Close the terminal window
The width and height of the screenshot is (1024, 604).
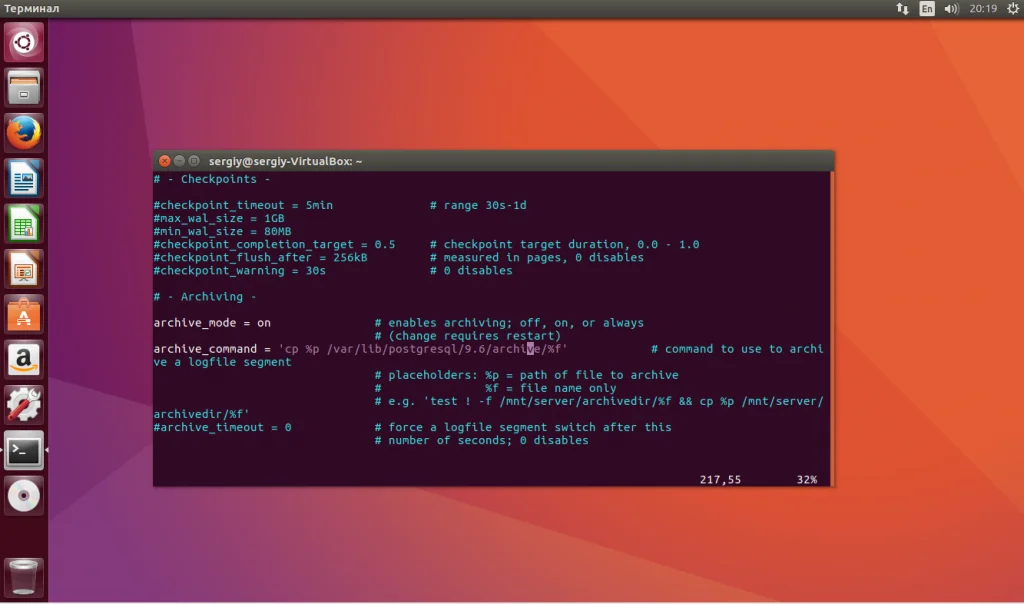(x=165, y=161)
